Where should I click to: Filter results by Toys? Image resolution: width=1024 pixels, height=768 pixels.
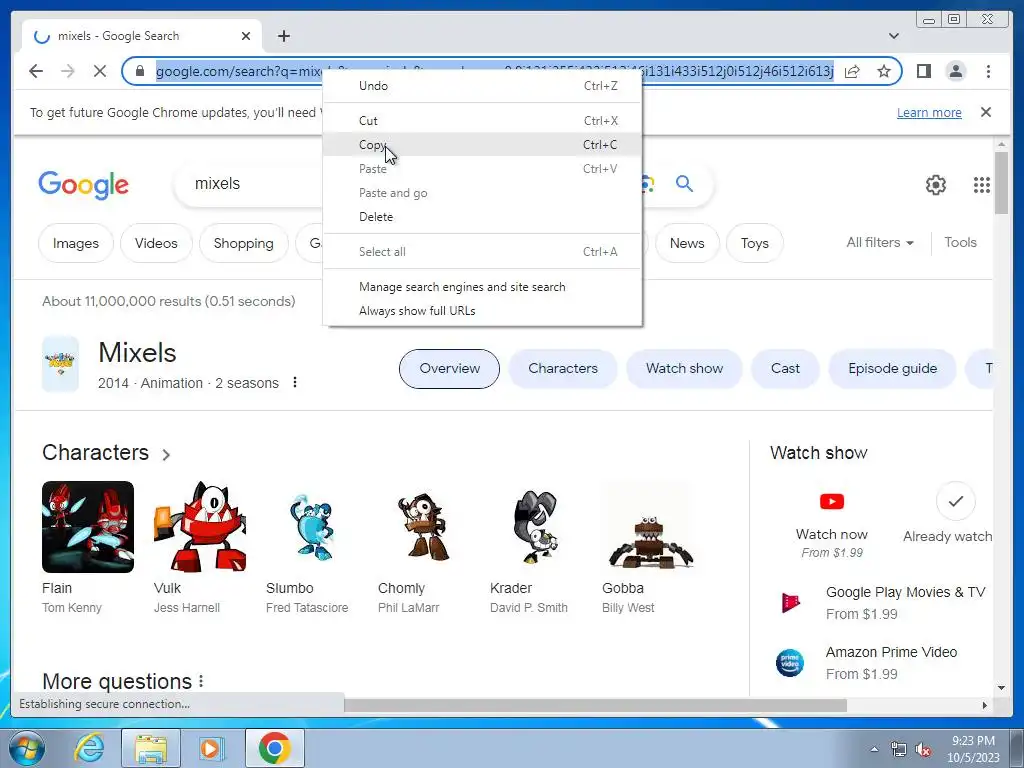(x=754, y=243)
